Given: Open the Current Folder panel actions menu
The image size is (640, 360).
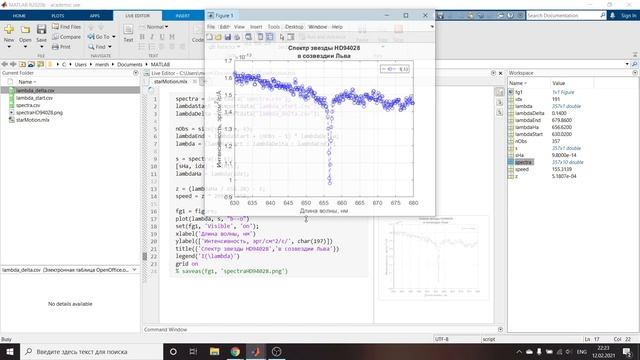Looking at the screenshot, I should tap(136, 73).
